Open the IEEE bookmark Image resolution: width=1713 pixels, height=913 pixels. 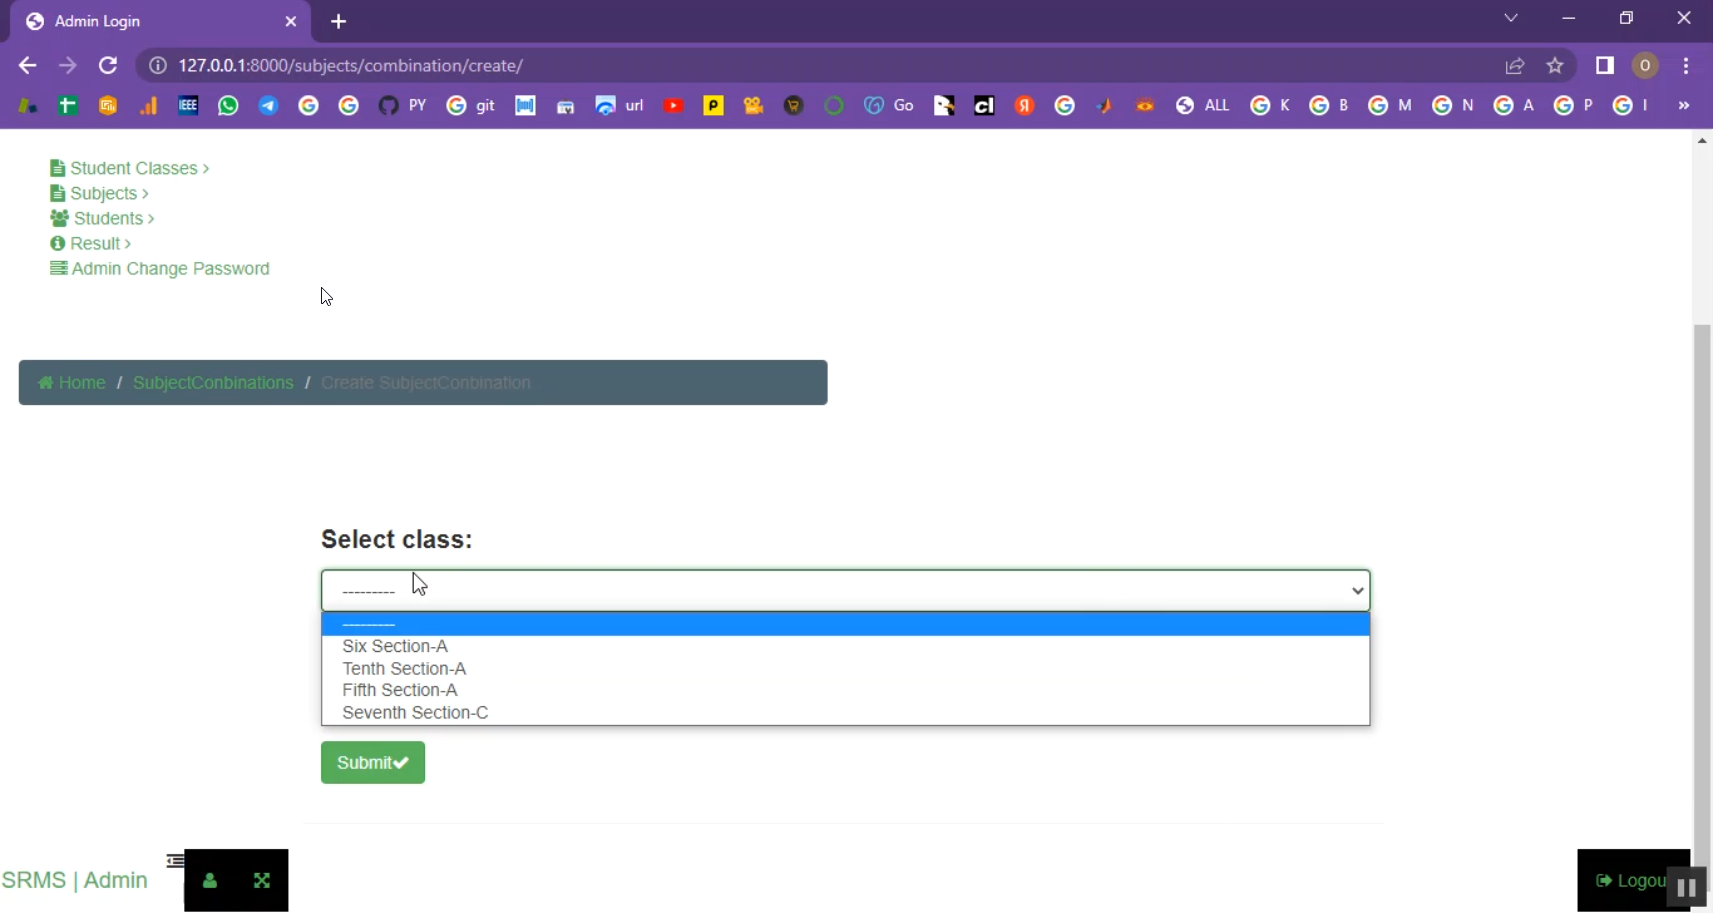point(188,105)
